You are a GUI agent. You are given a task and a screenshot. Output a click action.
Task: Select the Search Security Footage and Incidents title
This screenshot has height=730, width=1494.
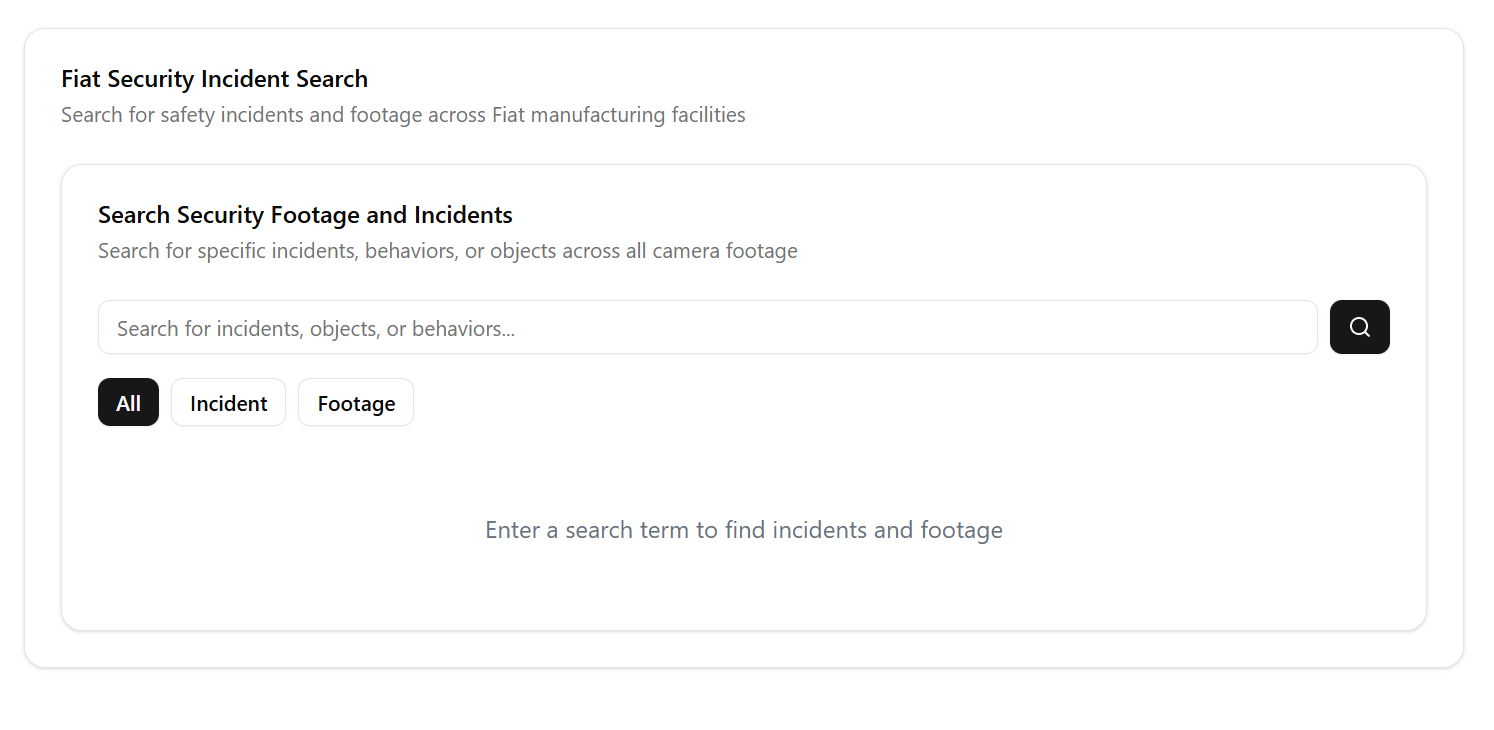point(305,214)
